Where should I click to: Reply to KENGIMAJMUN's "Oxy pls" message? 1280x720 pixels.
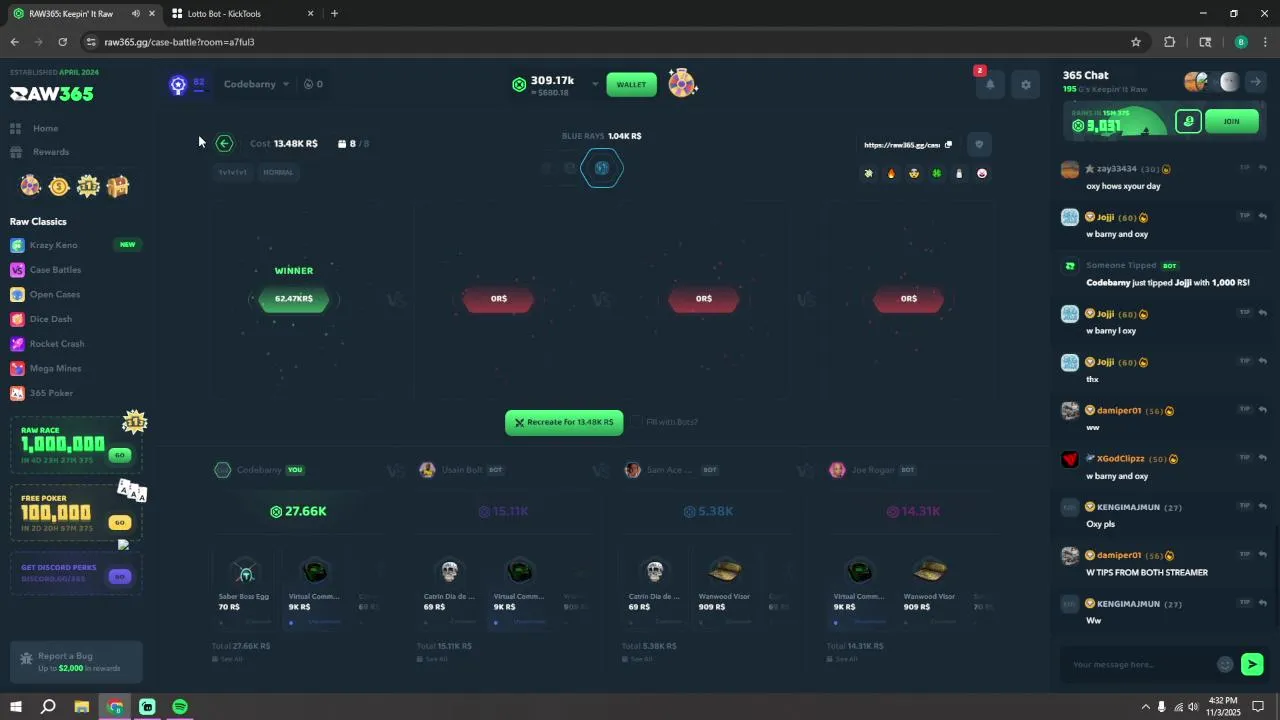[1263, 506]
